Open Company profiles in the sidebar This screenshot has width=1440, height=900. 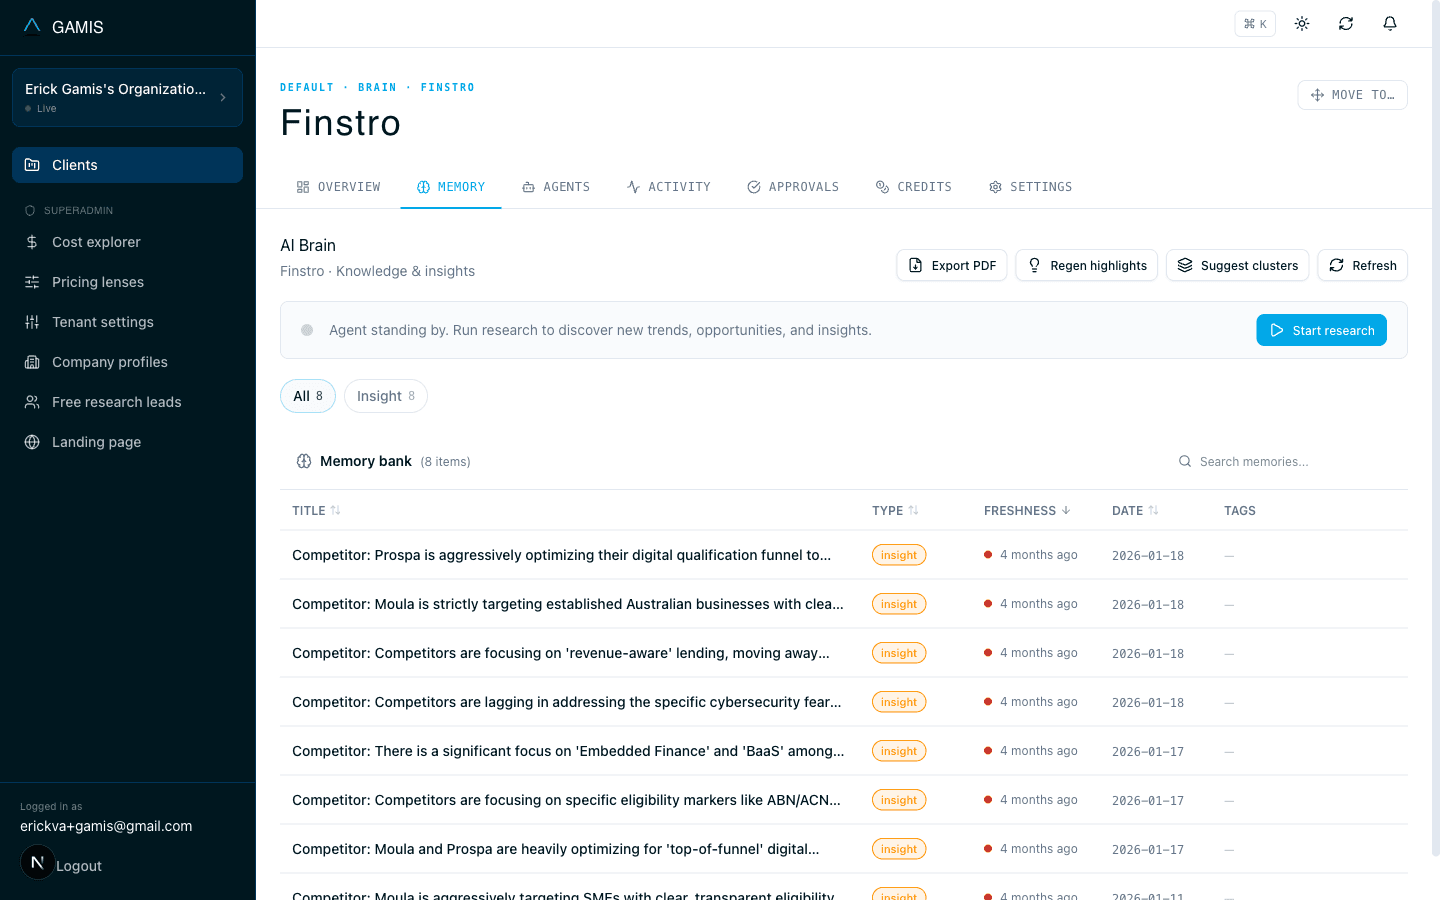tap(127, 362)
